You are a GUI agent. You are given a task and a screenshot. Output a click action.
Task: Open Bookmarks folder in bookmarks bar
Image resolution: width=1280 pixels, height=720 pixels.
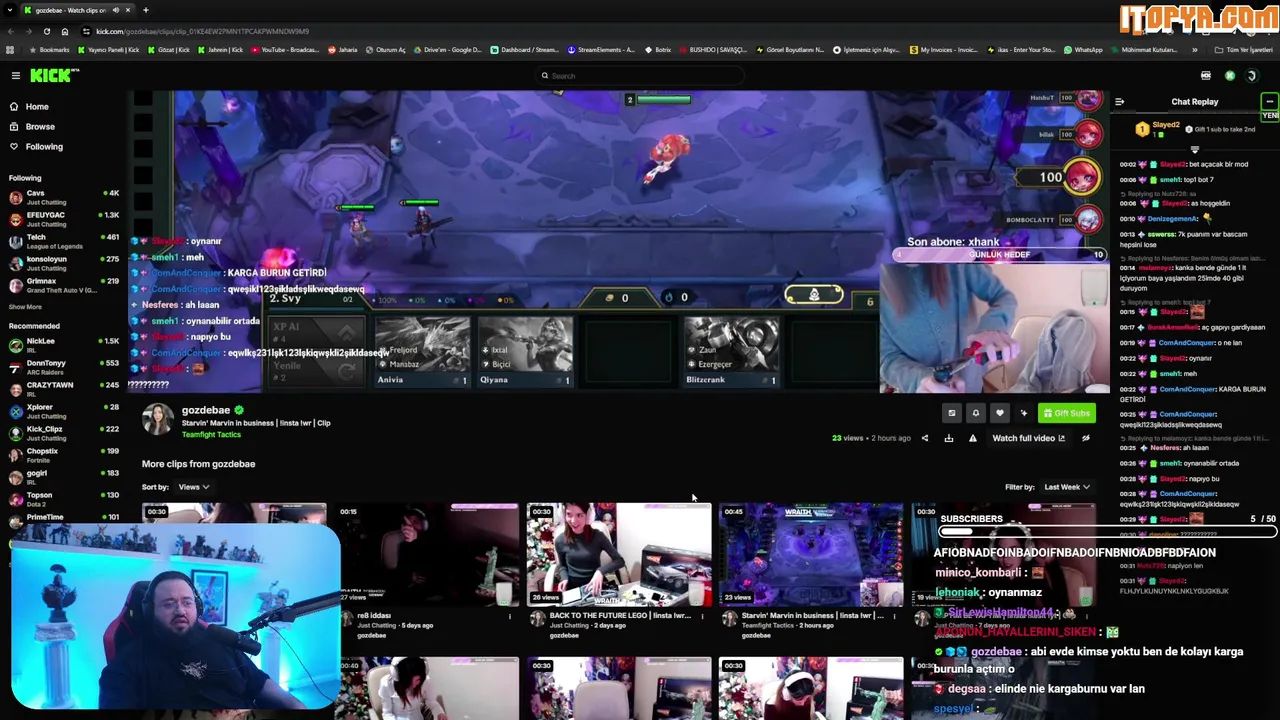pos(50,49)
